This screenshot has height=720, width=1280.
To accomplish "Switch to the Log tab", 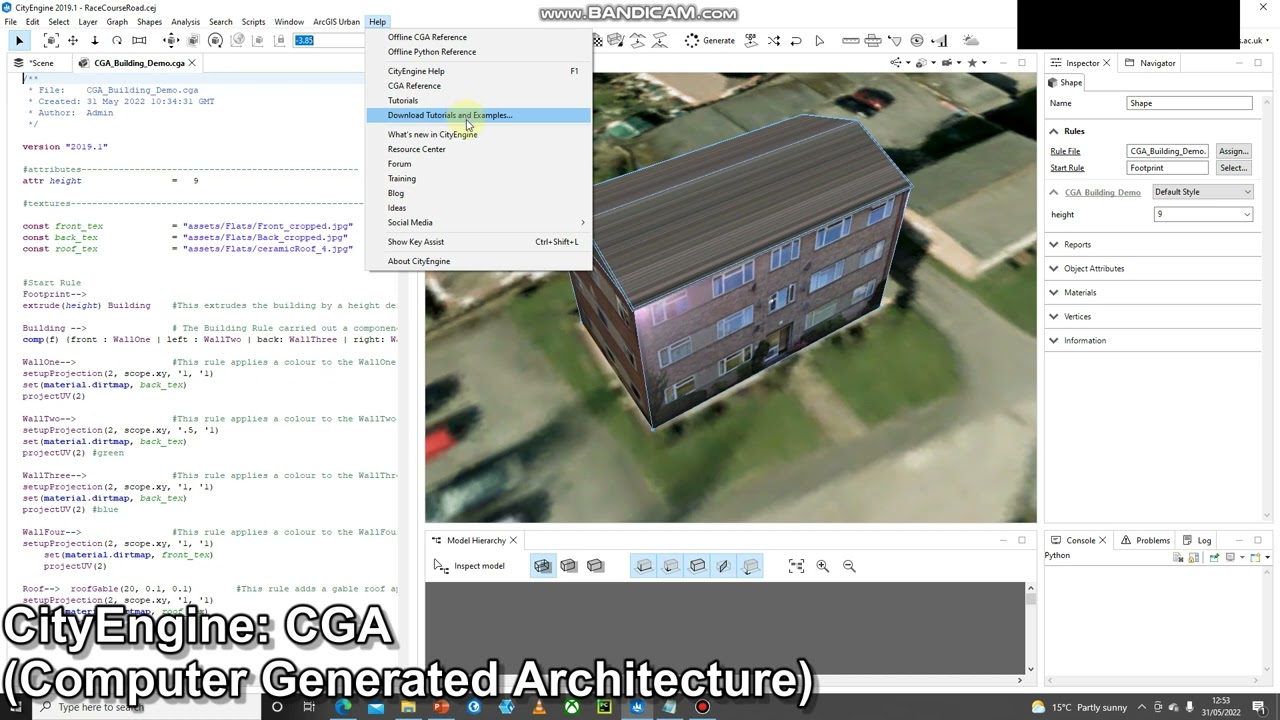I will [x=1197, y=540].
